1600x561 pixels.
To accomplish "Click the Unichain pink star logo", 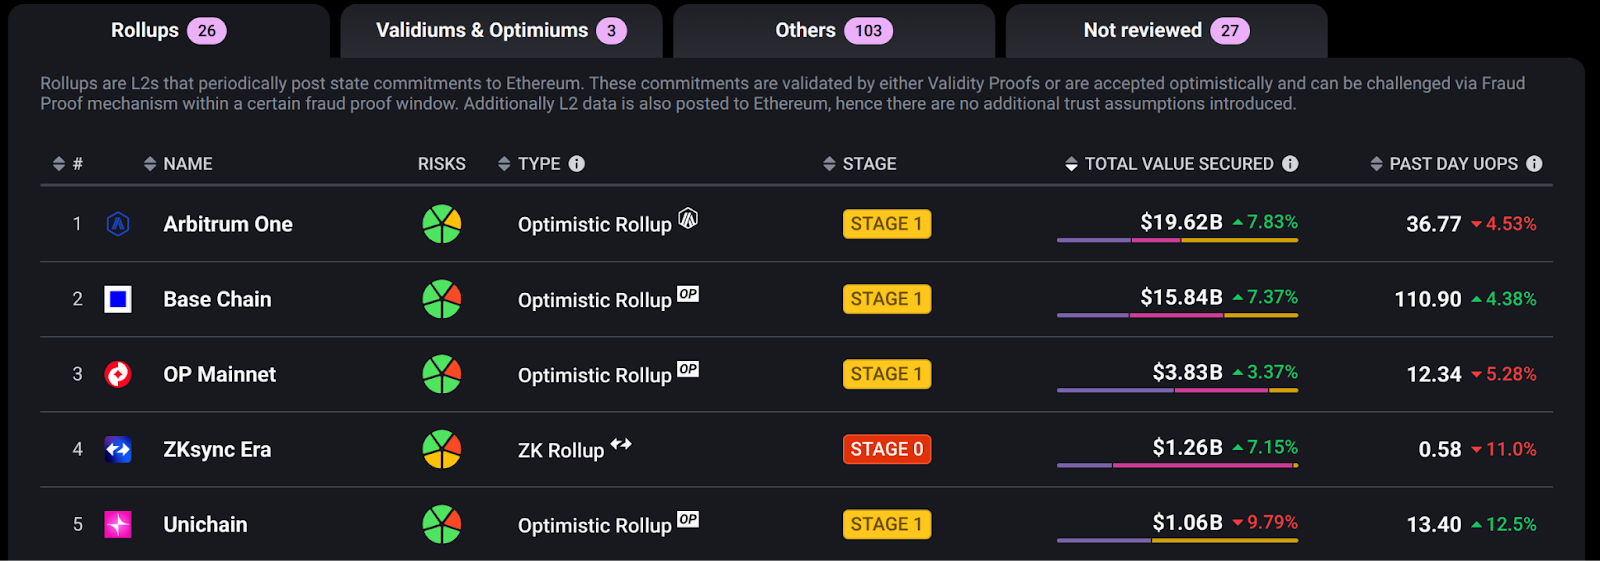I will (118, 524).
